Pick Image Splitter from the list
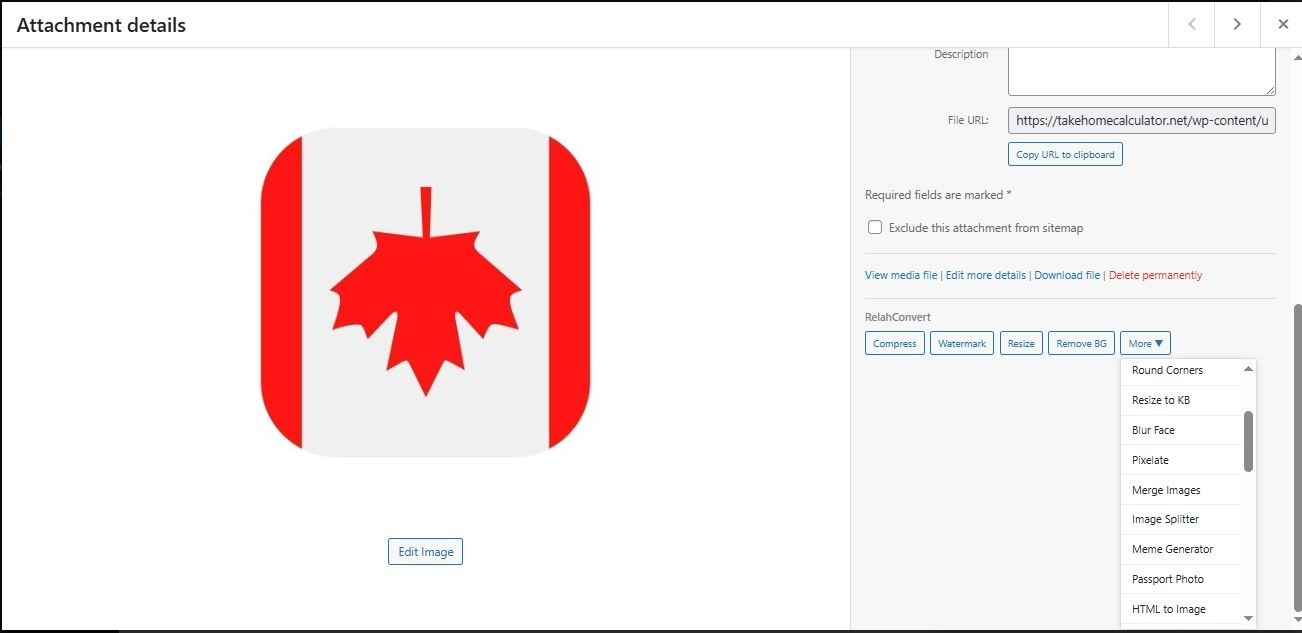1302x633 pixels. 1180,519
